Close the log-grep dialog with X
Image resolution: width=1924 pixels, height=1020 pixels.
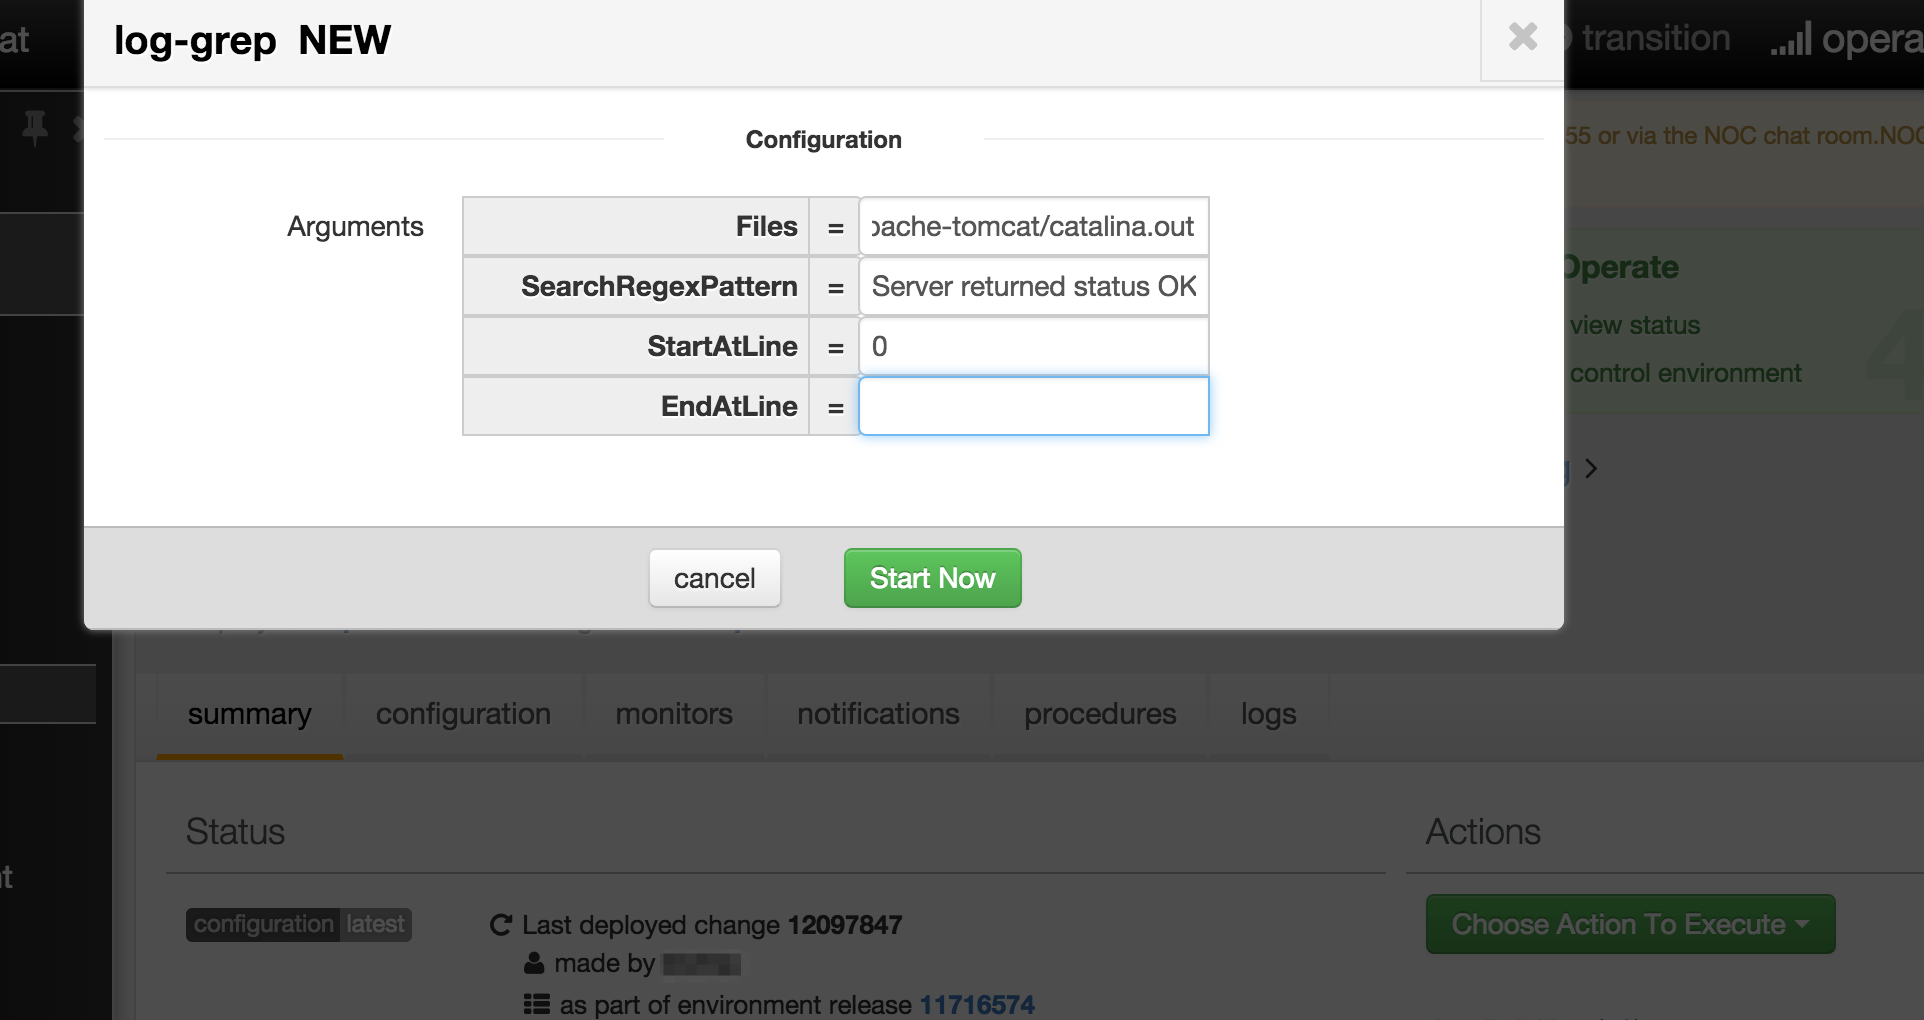tap(1522, 38)
